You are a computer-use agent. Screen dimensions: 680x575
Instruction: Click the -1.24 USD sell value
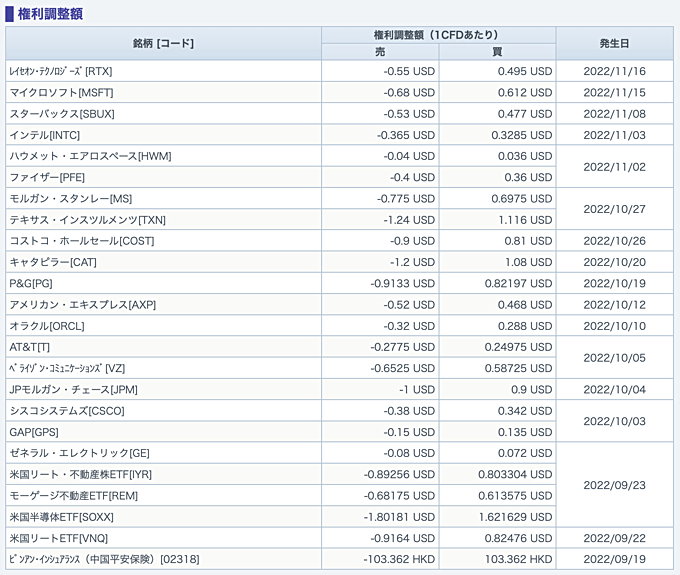click(x=409, y=220)
